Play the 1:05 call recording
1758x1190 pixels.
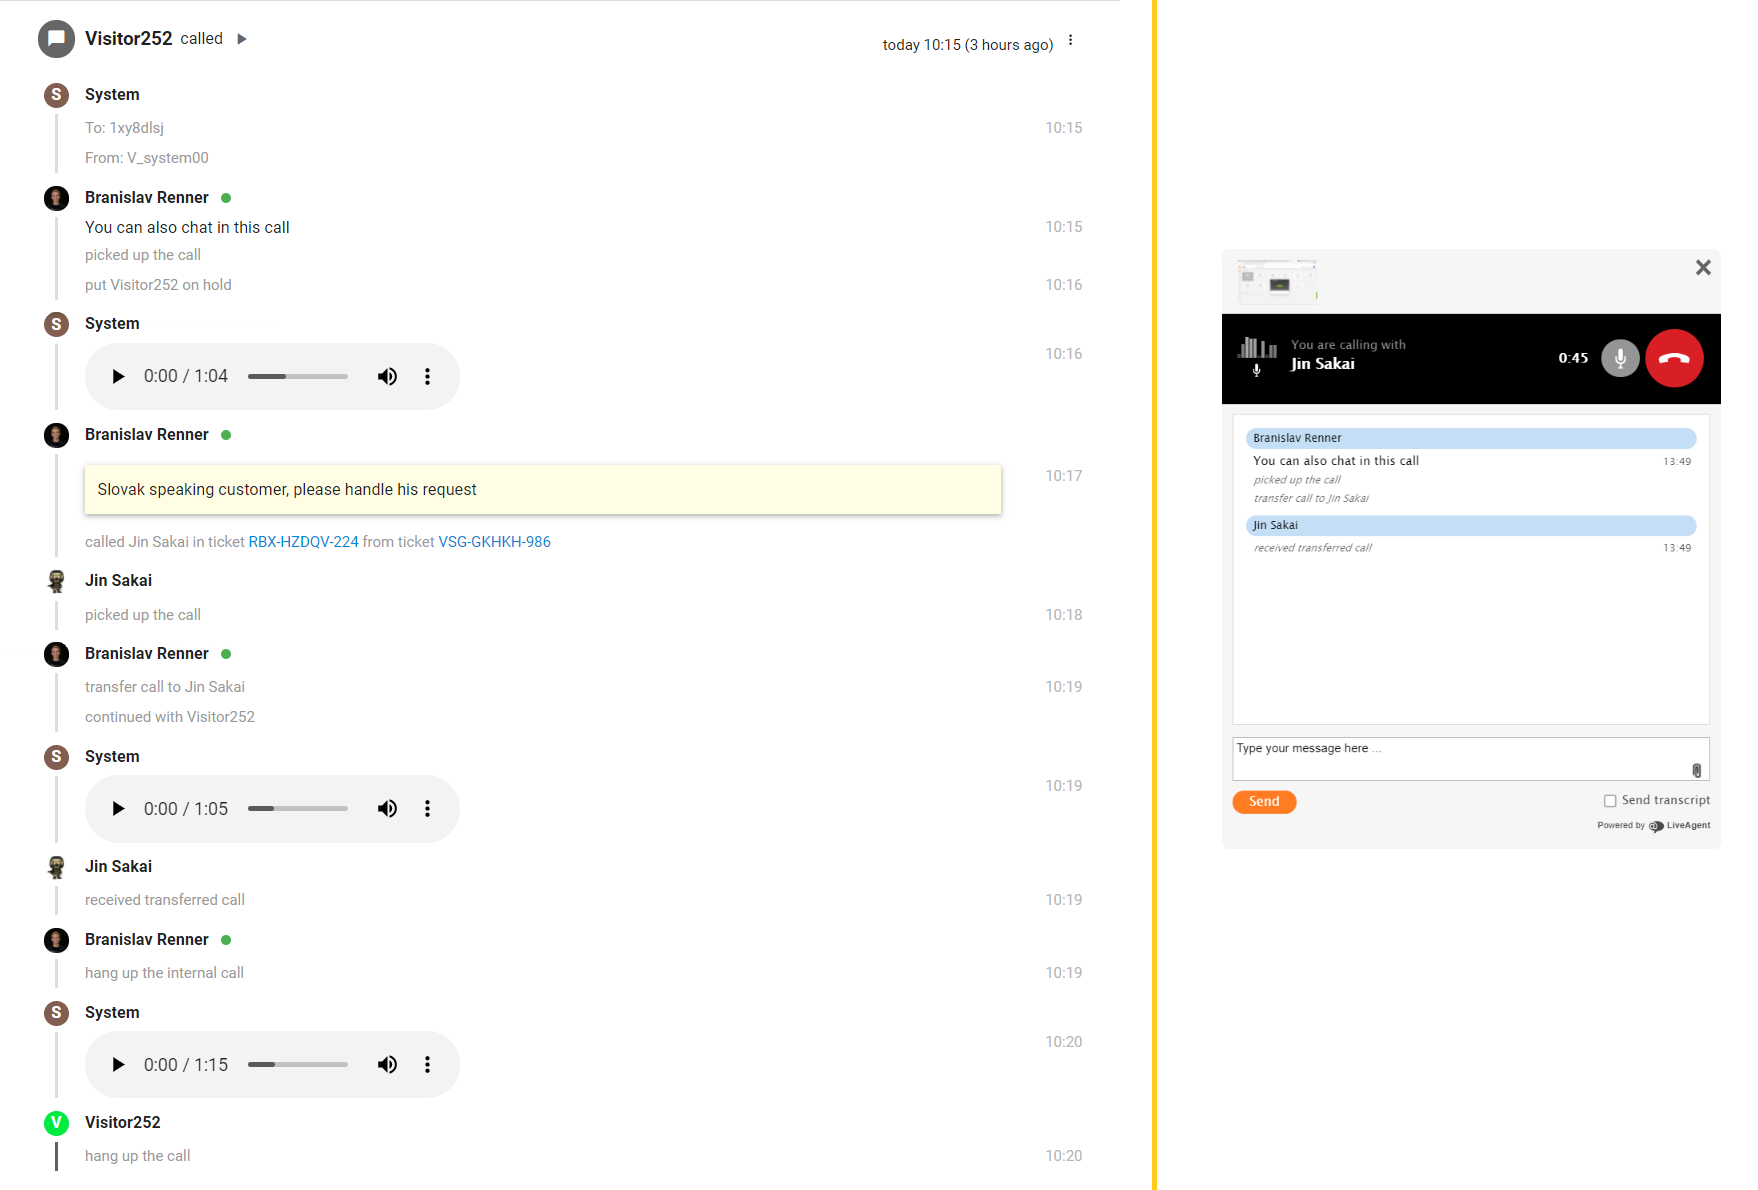[x=118, y=809]
